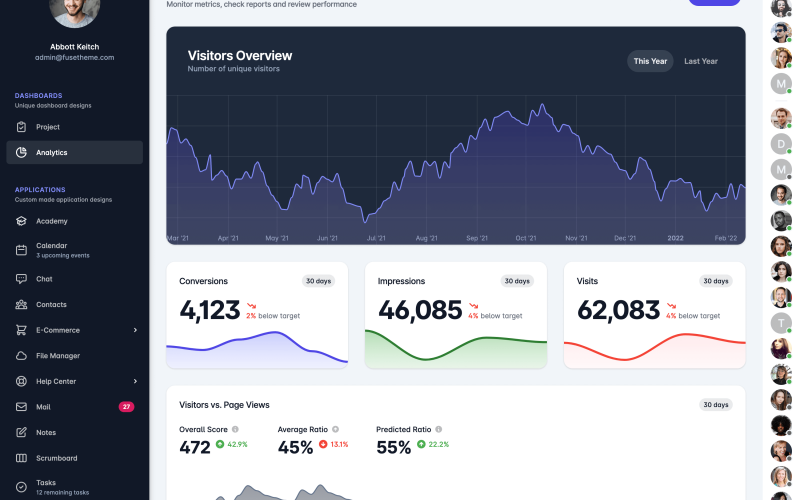Click the Average Ratio info icon
The width and height of the screenshot is (800, 500).
335,429
